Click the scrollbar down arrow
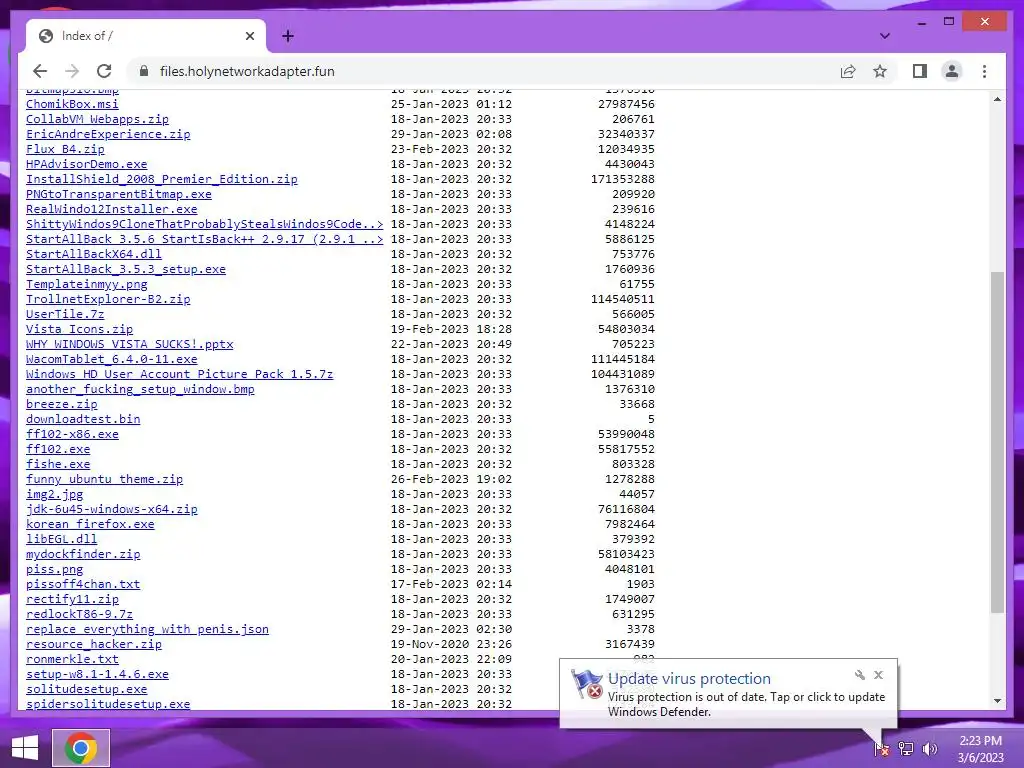This screenshot has width=1024, height=768. (x=997, y=701)
